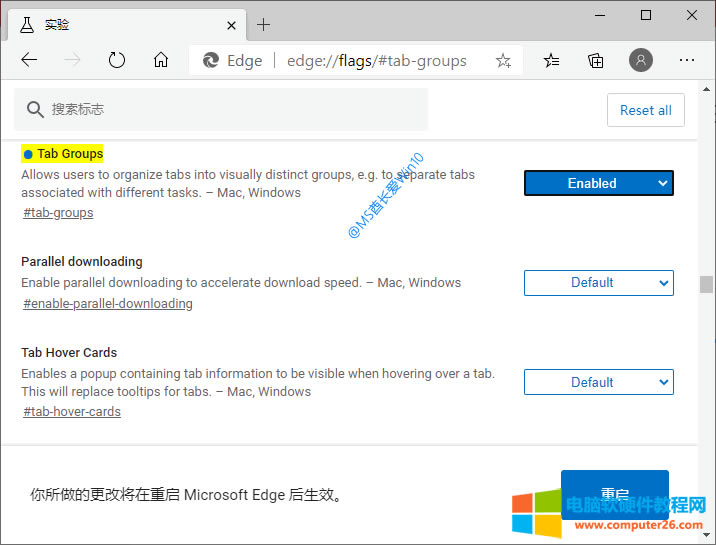Screen dimensions: 716x545
Task: Add this page to favorites star
Action: [503, 60]
